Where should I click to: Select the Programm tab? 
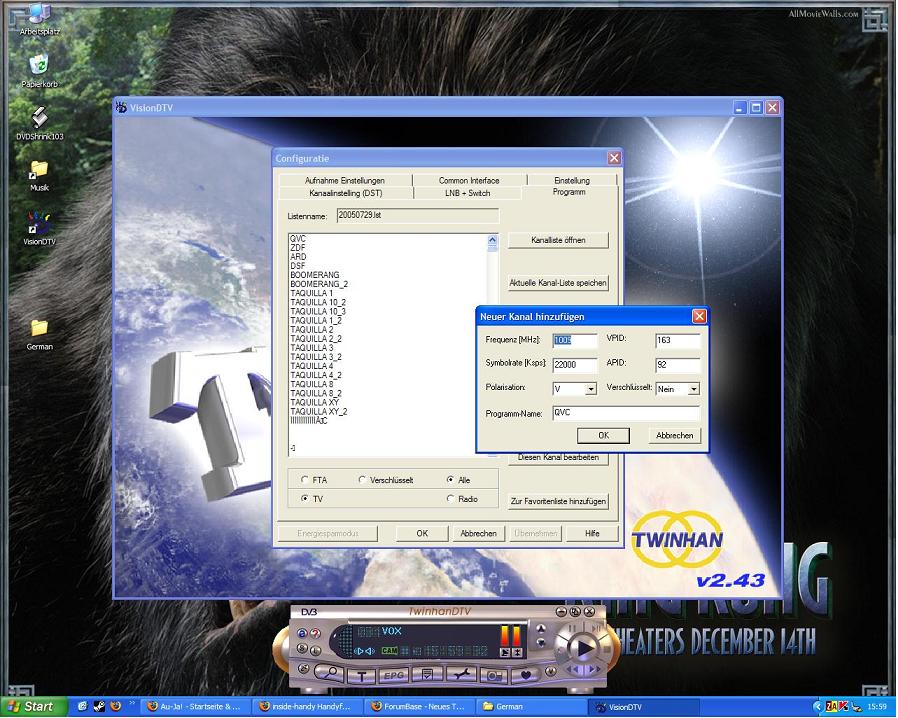coord(569,192)
